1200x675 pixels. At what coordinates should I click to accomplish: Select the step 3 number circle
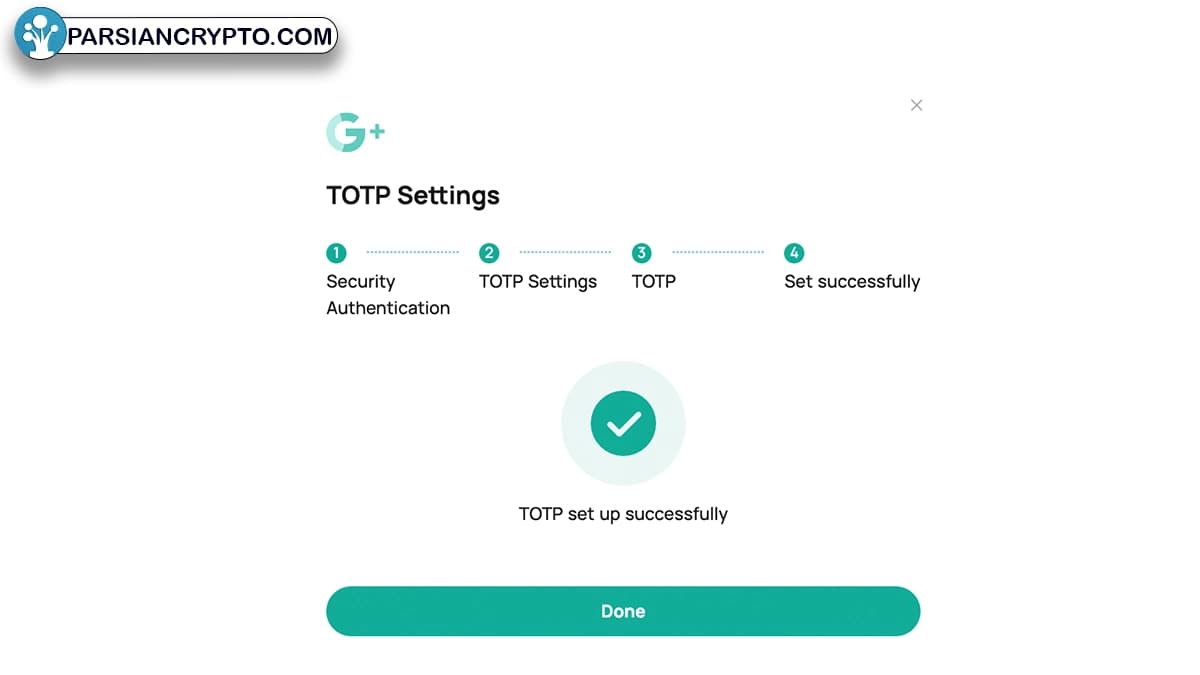(642, 253)
